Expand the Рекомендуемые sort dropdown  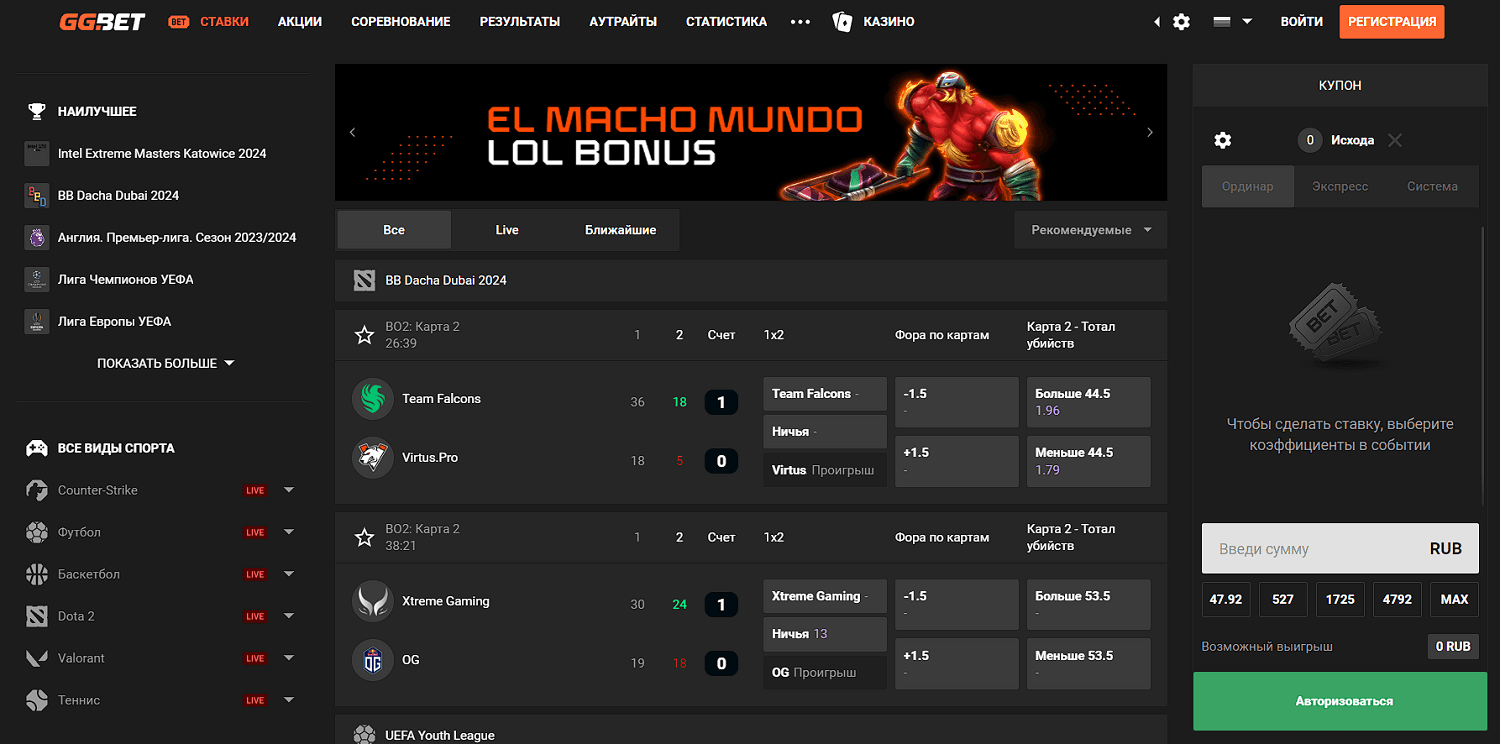tap(1091, 230)
